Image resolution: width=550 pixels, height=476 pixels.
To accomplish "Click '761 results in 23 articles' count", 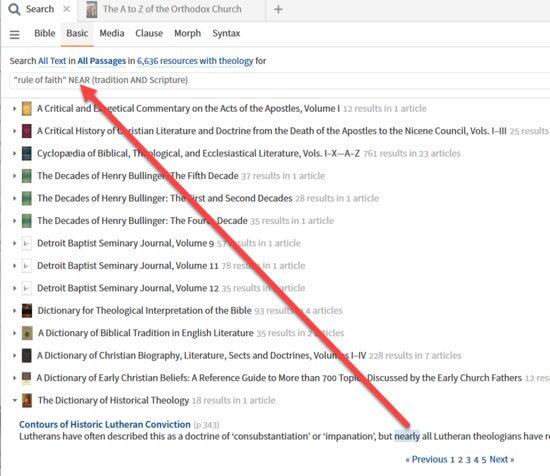I will pos(412,154).
